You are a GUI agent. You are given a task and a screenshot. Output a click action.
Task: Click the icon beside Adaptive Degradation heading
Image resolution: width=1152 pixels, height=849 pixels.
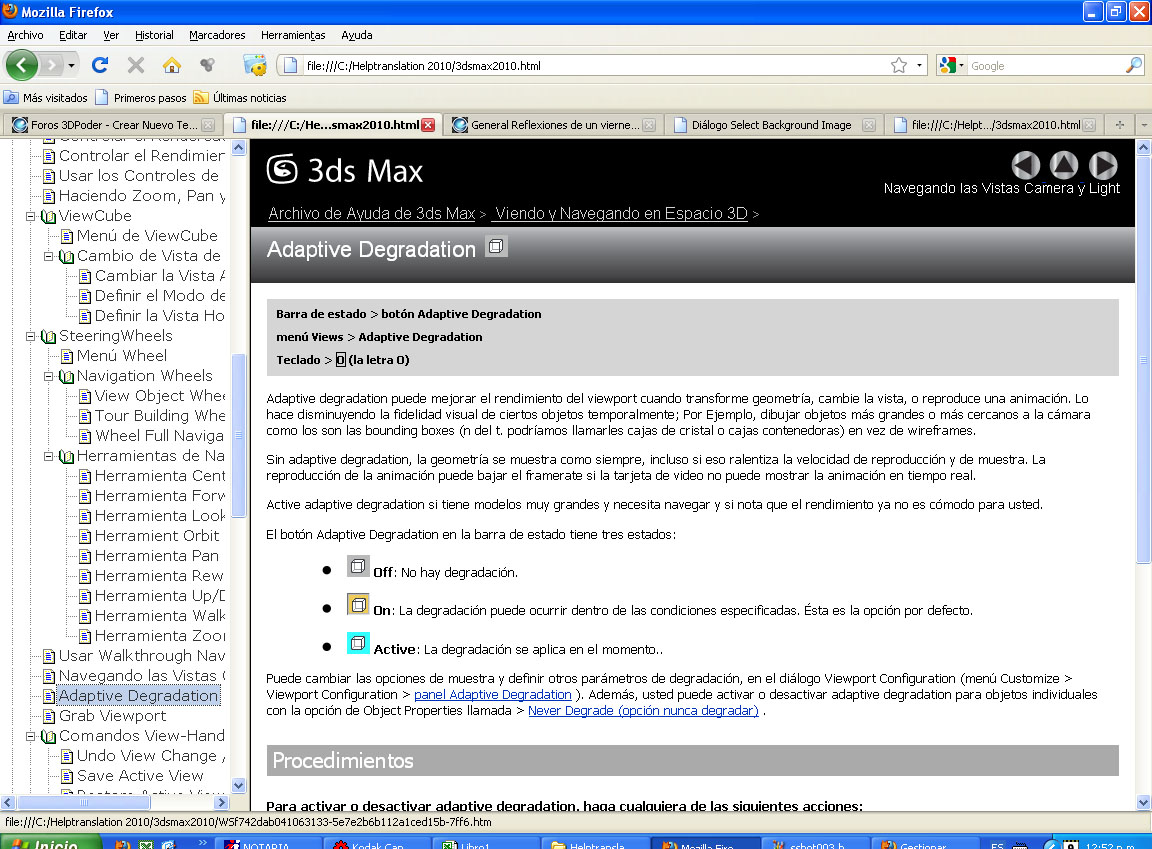[496, 246]
